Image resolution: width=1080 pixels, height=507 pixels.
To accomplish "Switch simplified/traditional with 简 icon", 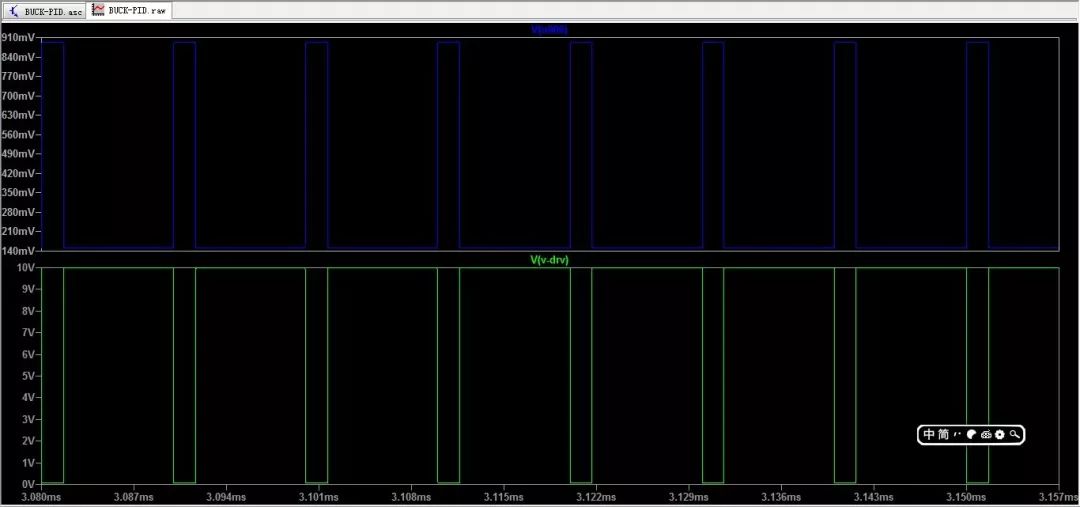I will [x=944, y=434].
